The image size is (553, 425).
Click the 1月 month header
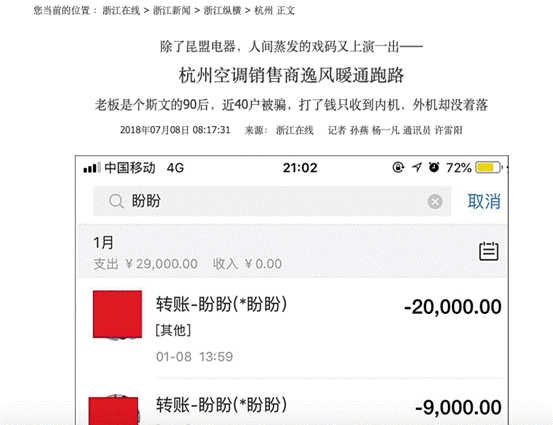[x=103, y=243]
